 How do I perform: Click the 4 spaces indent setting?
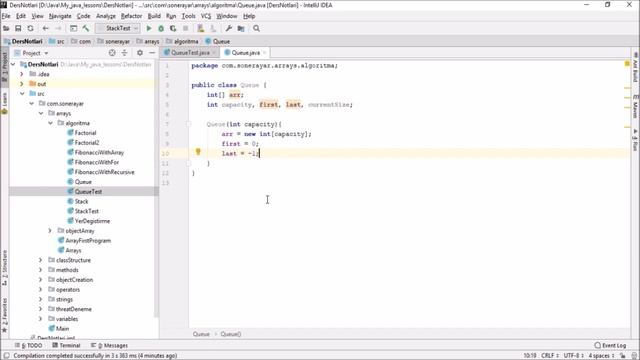click(x=601, y=356)
